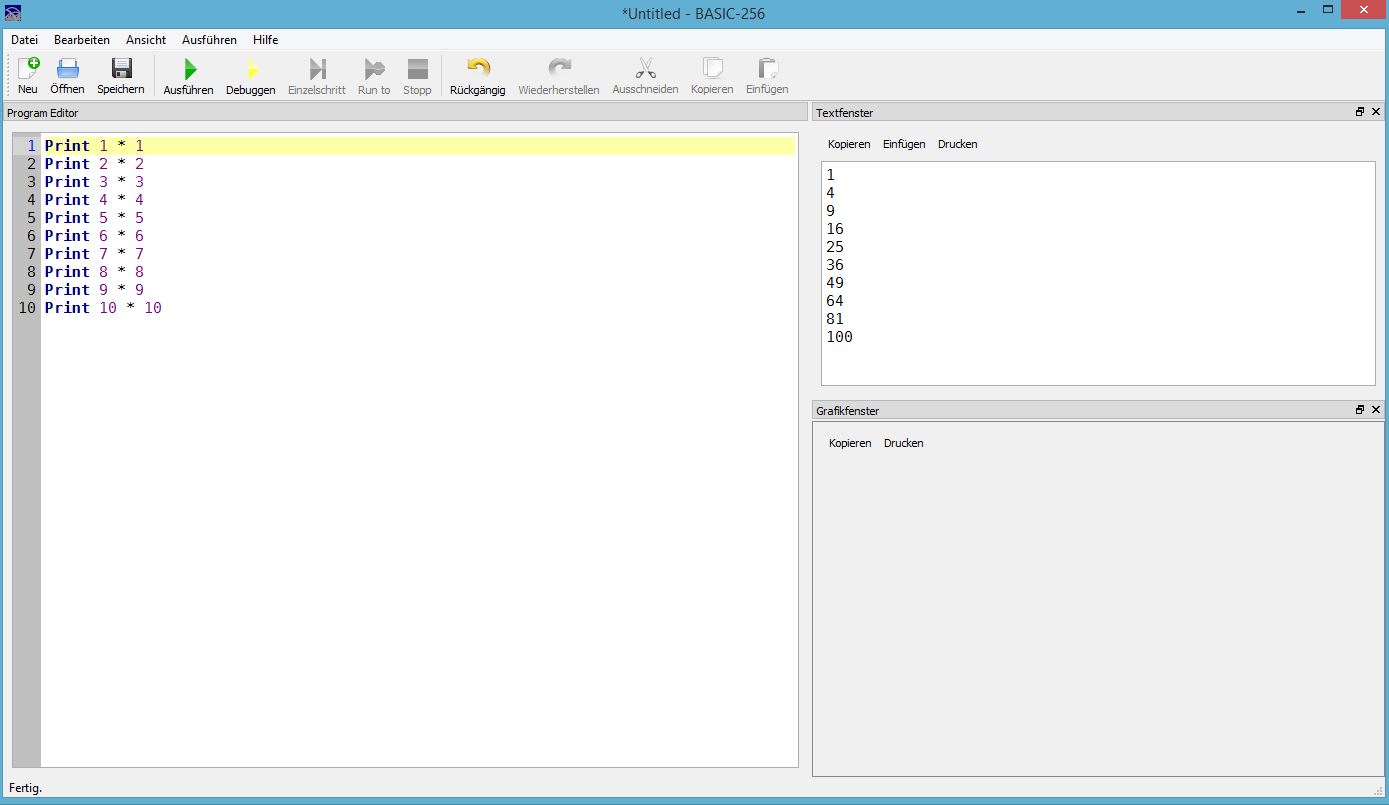
Task: Save the program with the Speichern icon
Action: [x=121, y=69]
